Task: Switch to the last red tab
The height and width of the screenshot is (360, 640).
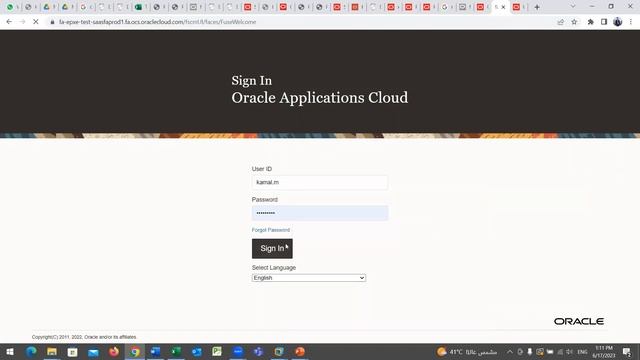Action: pos(516,7)
